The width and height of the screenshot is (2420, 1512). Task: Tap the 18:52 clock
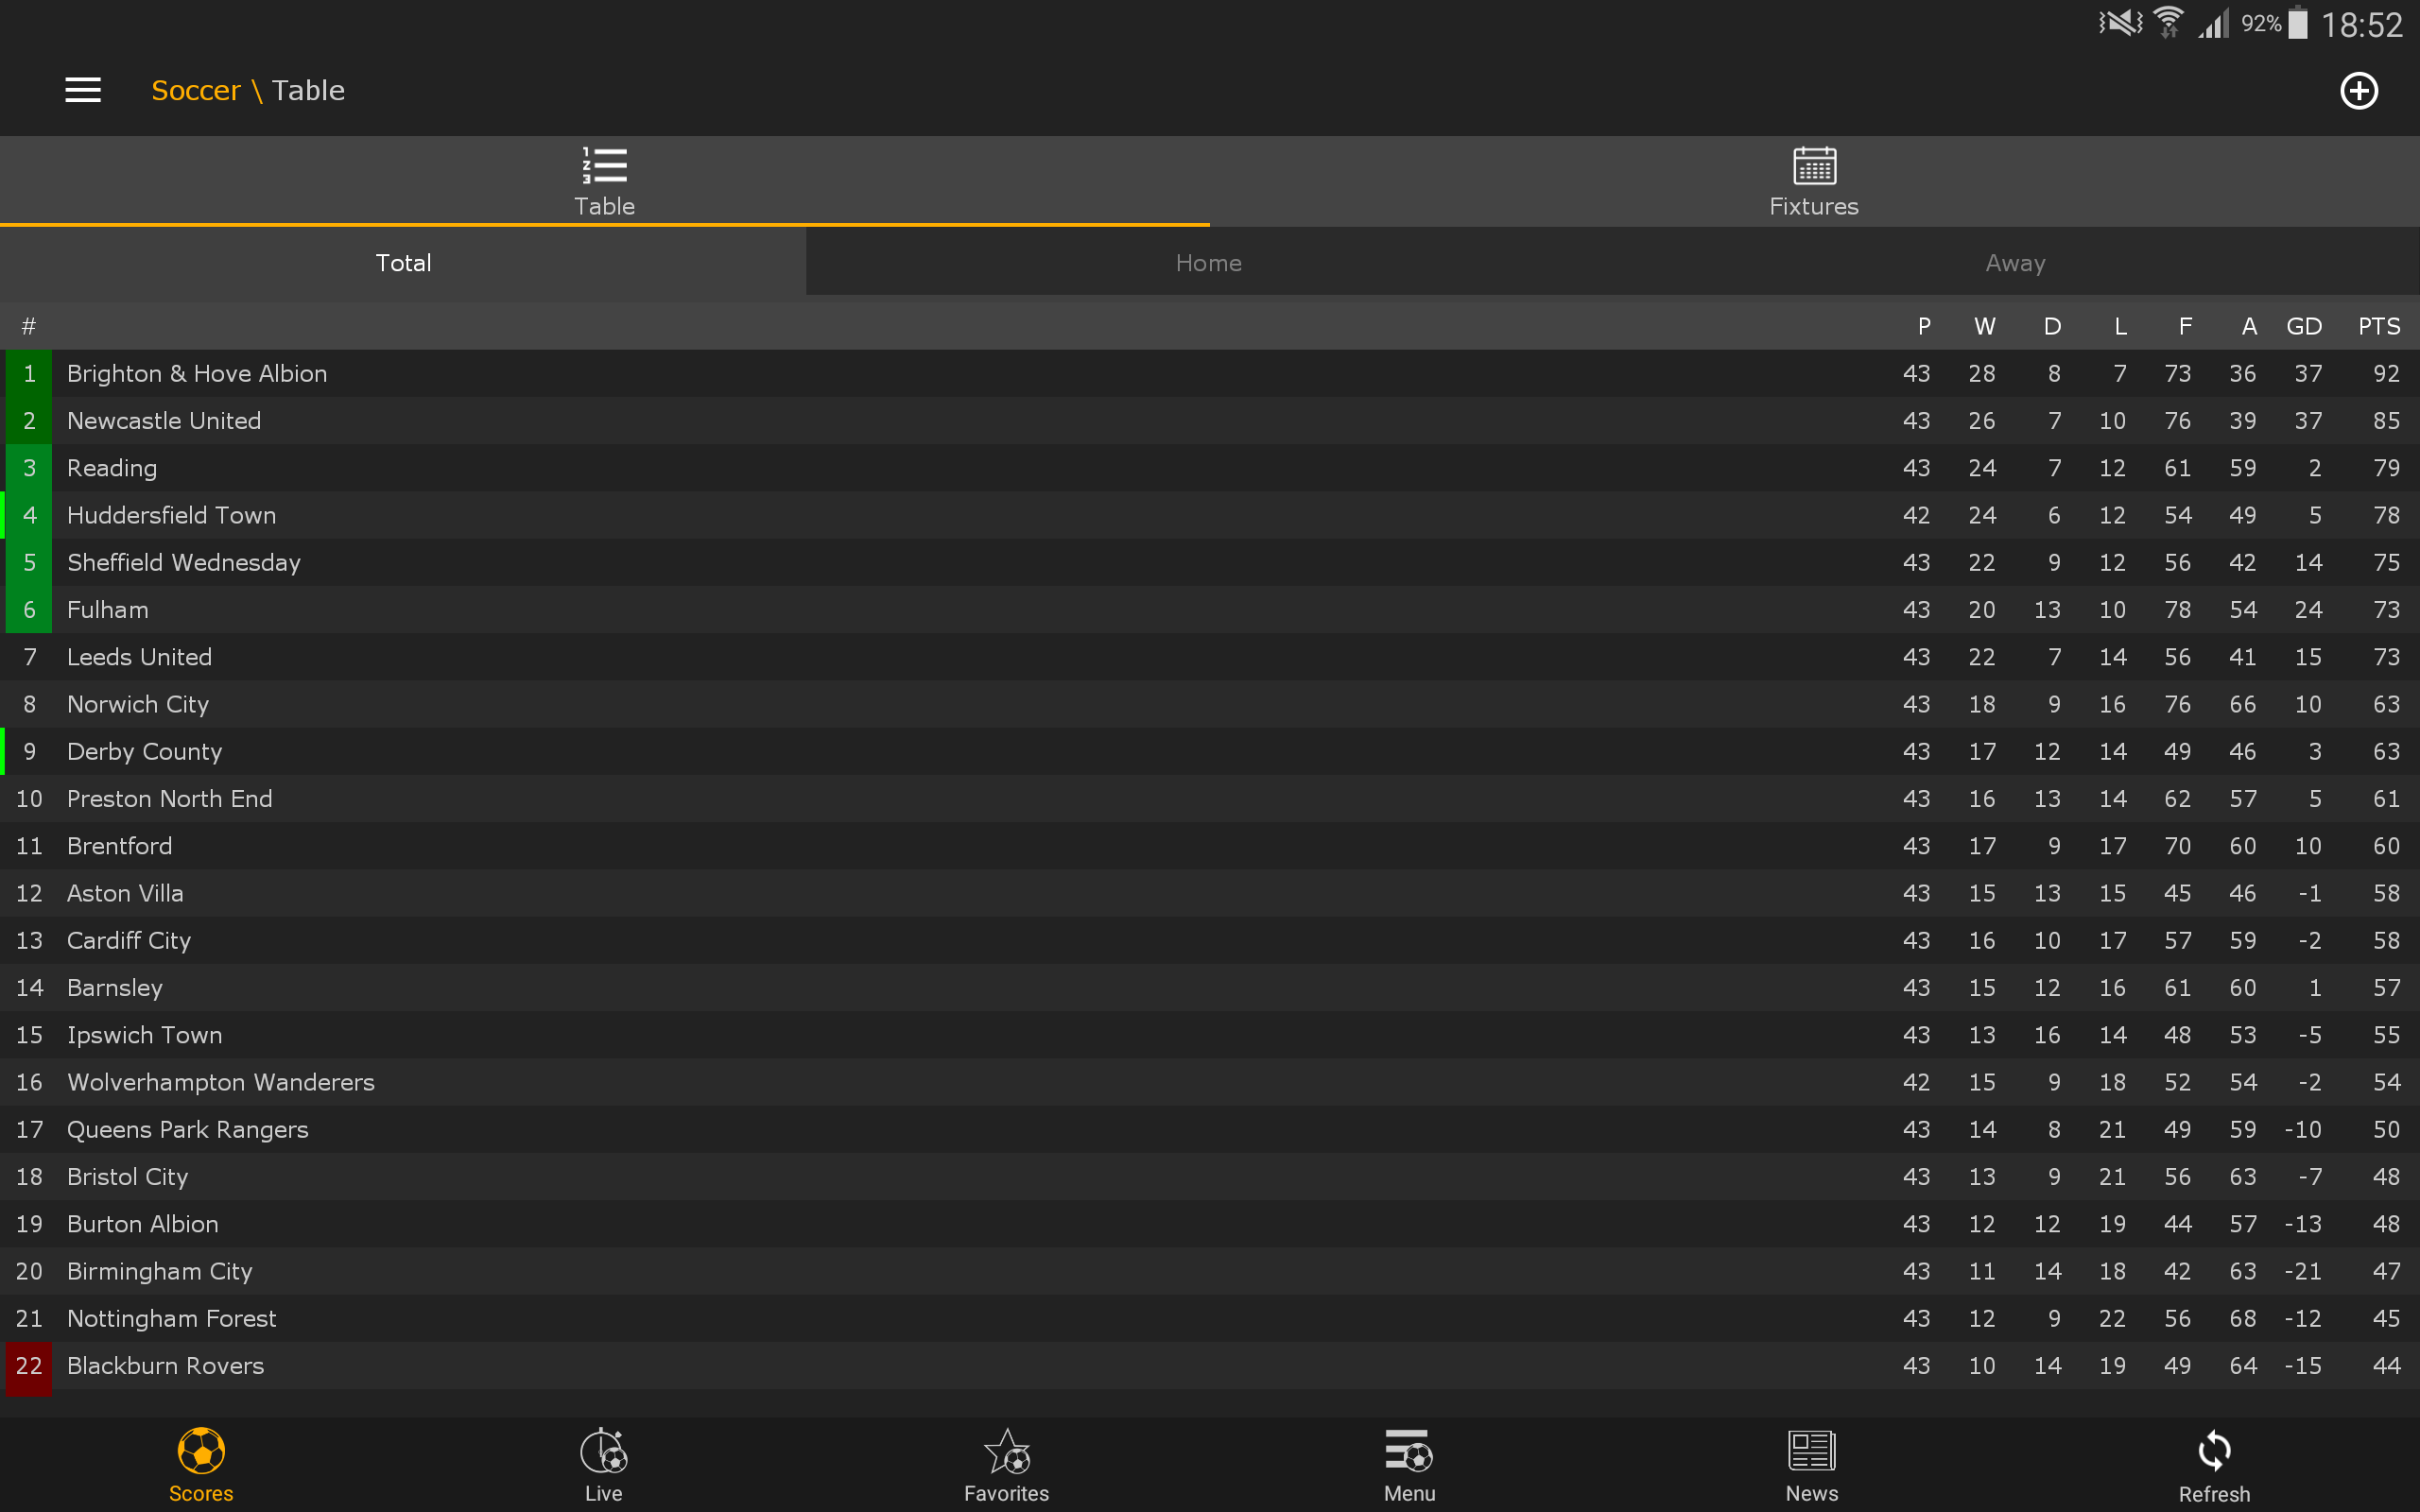click(2361, 24)
